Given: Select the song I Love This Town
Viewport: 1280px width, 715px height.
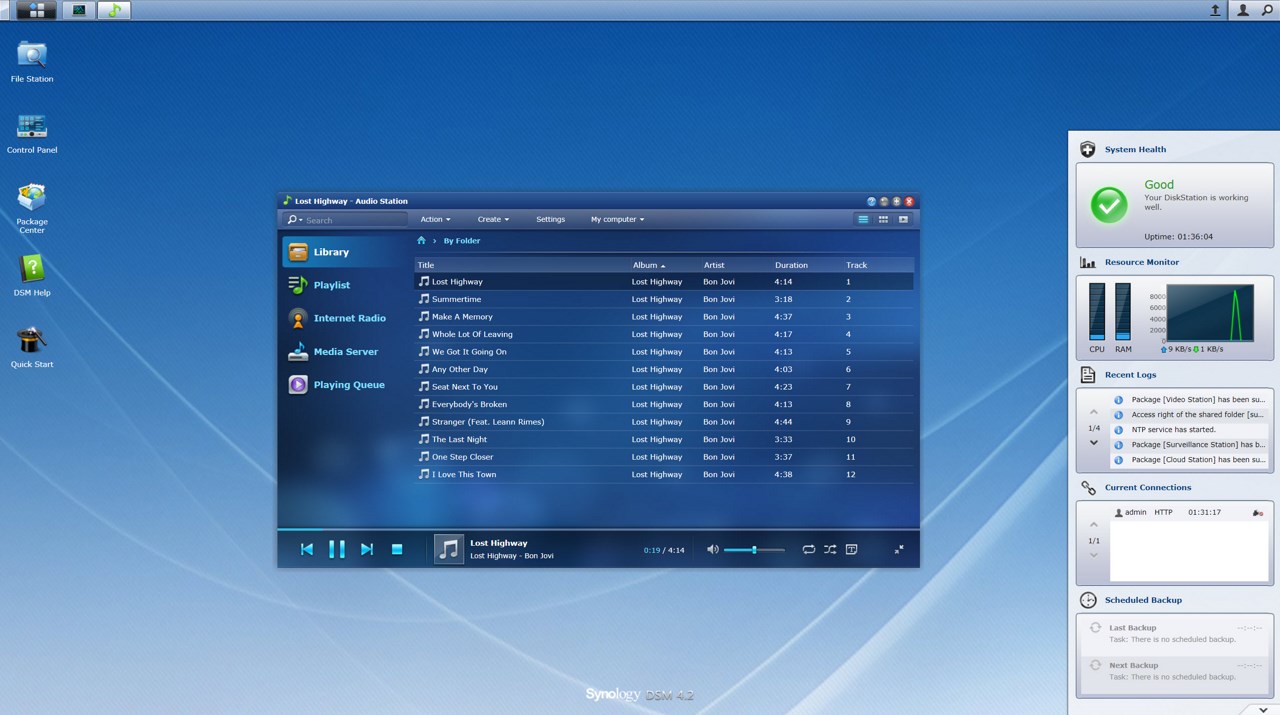Looking at the screenshot, I should (x=664, y=474).
